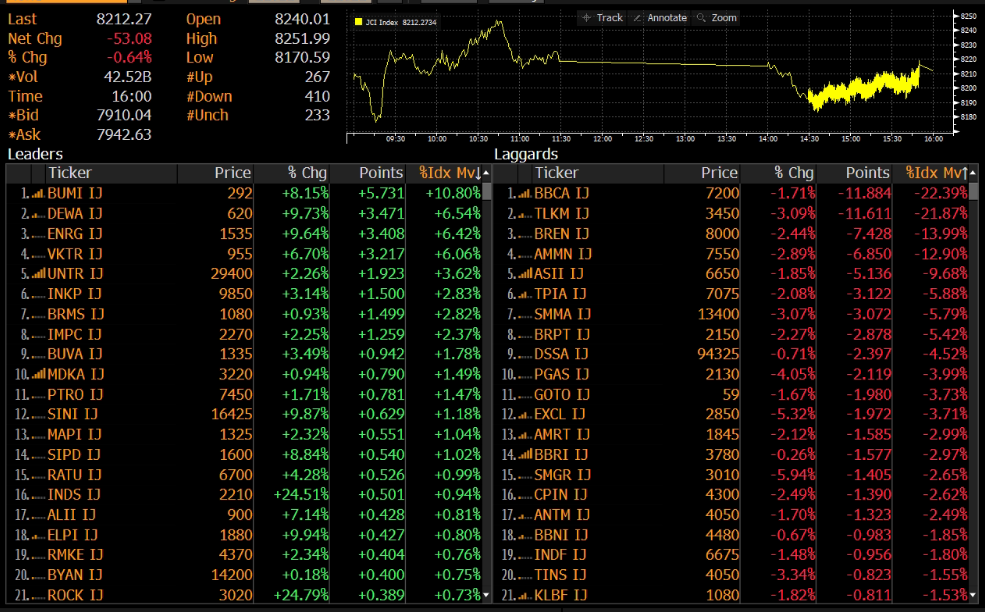Viewport: 985px width, 612px height.
Task: Click the bar-chart icon beside BBCA IJ
Action: (x=524, y=193)
